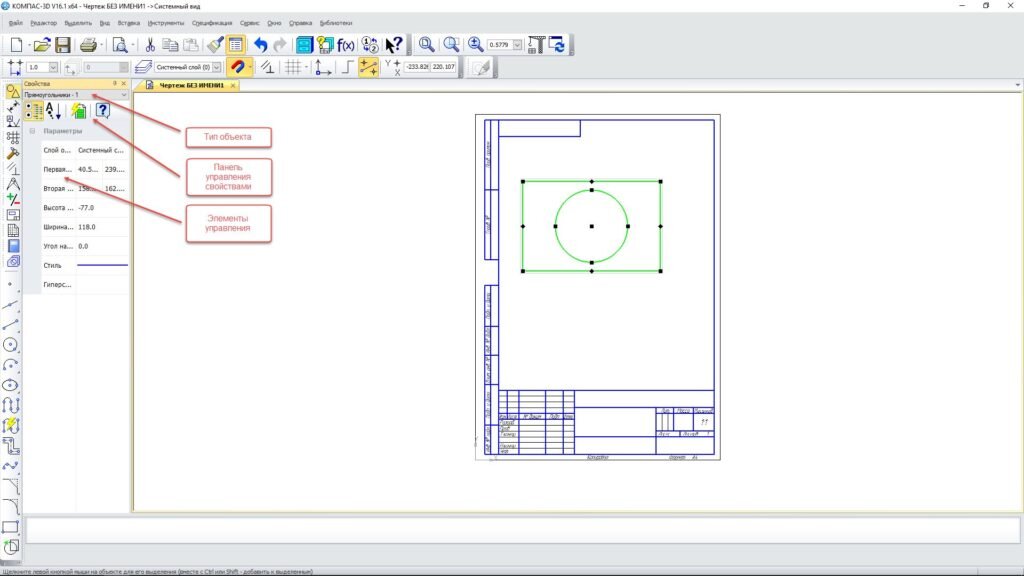Open a file with the folder icon
1024x576 pixels.
(42, 44)
